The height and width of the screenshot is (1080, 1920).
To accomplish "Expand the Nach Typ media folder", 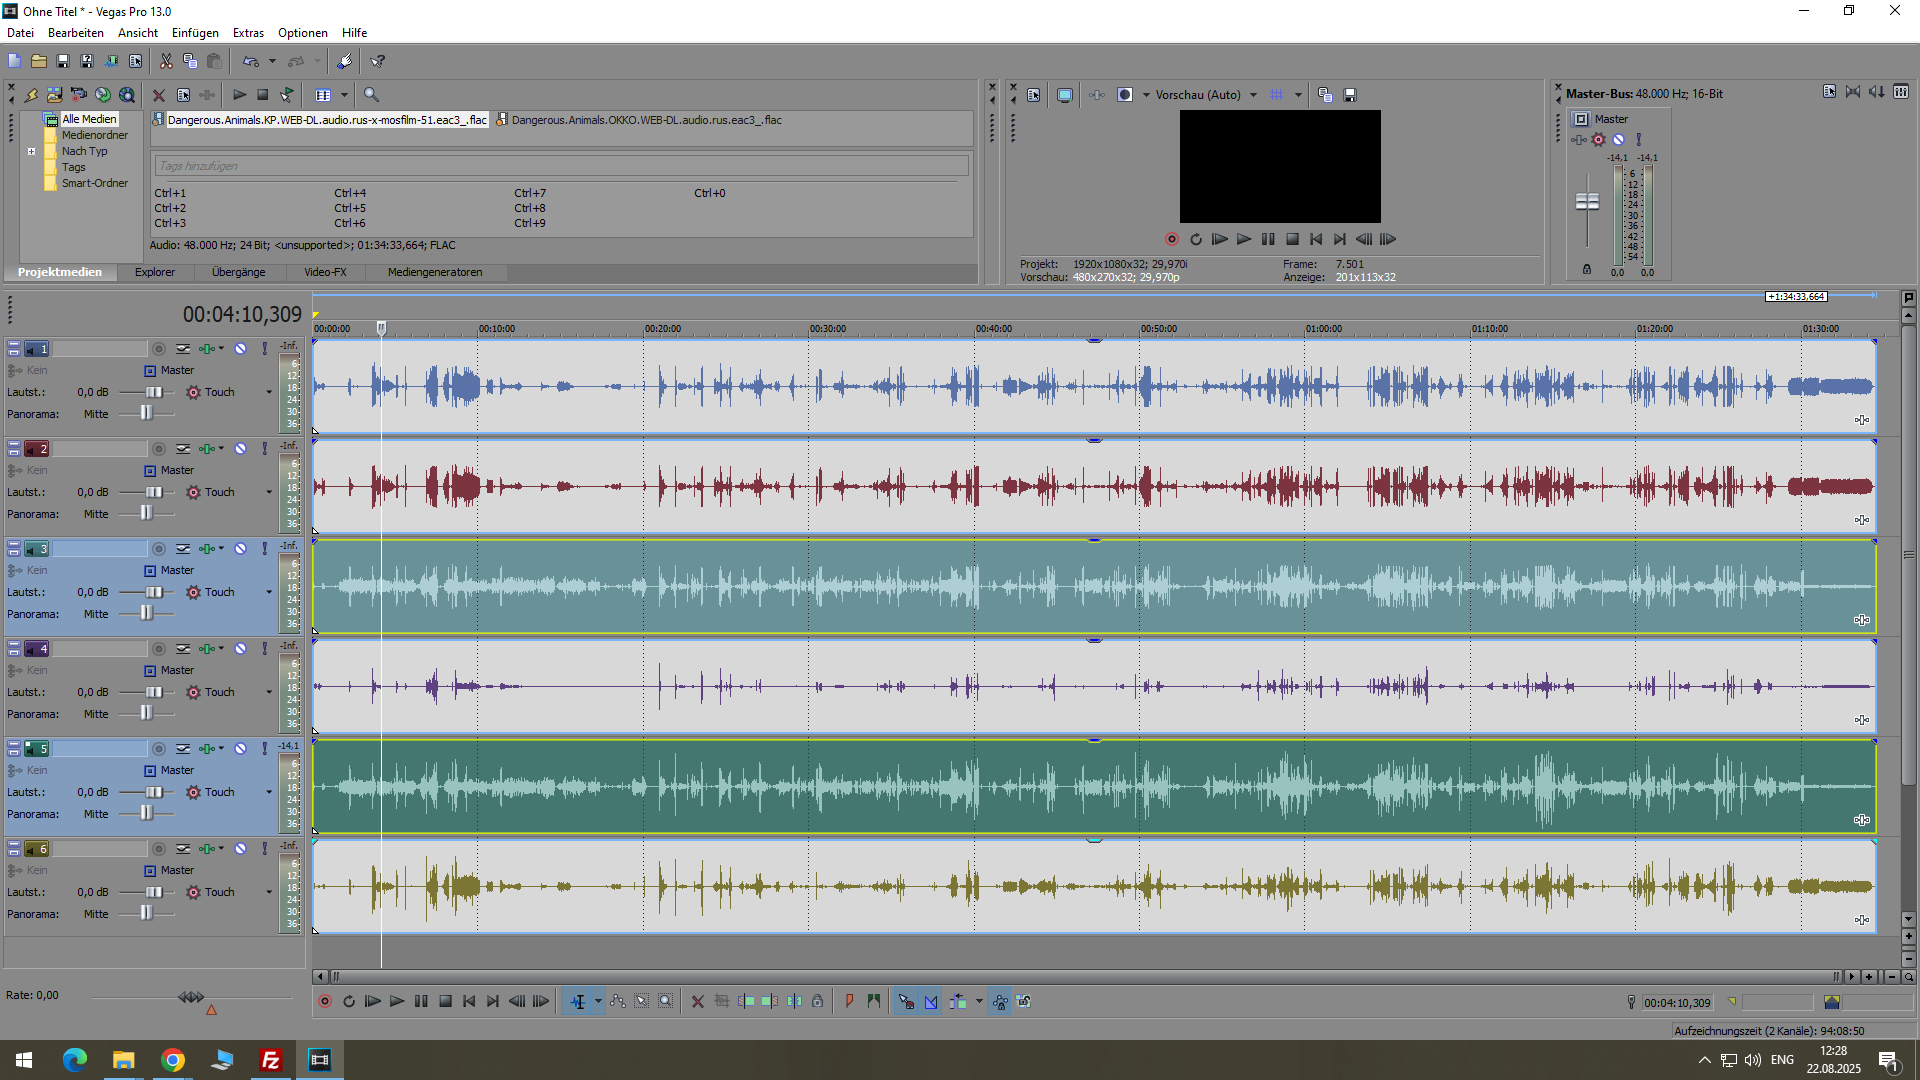I will 32,152.
